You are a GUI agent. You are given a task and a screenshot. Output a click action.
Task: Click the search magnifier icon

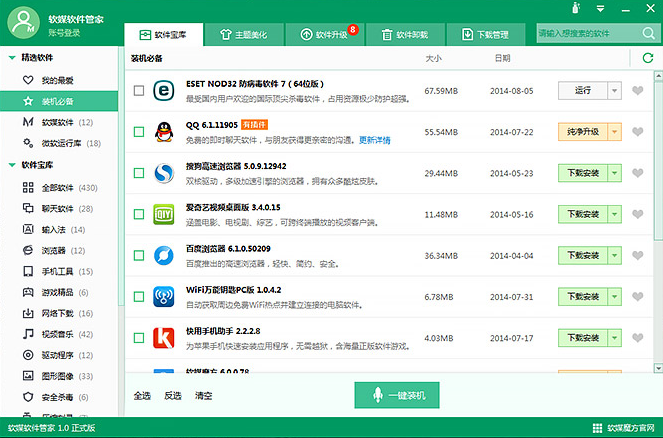coord(651,33)
